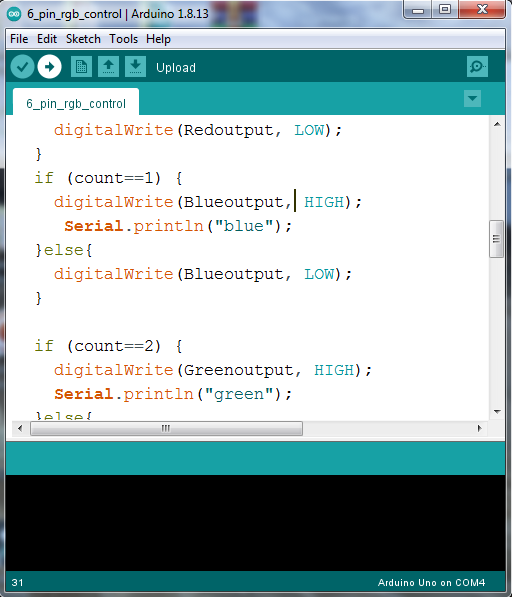The width and height of the screenshot is (512, 597).
Task: Expand the tab options dropdown arrow
Action: point(472,99)
